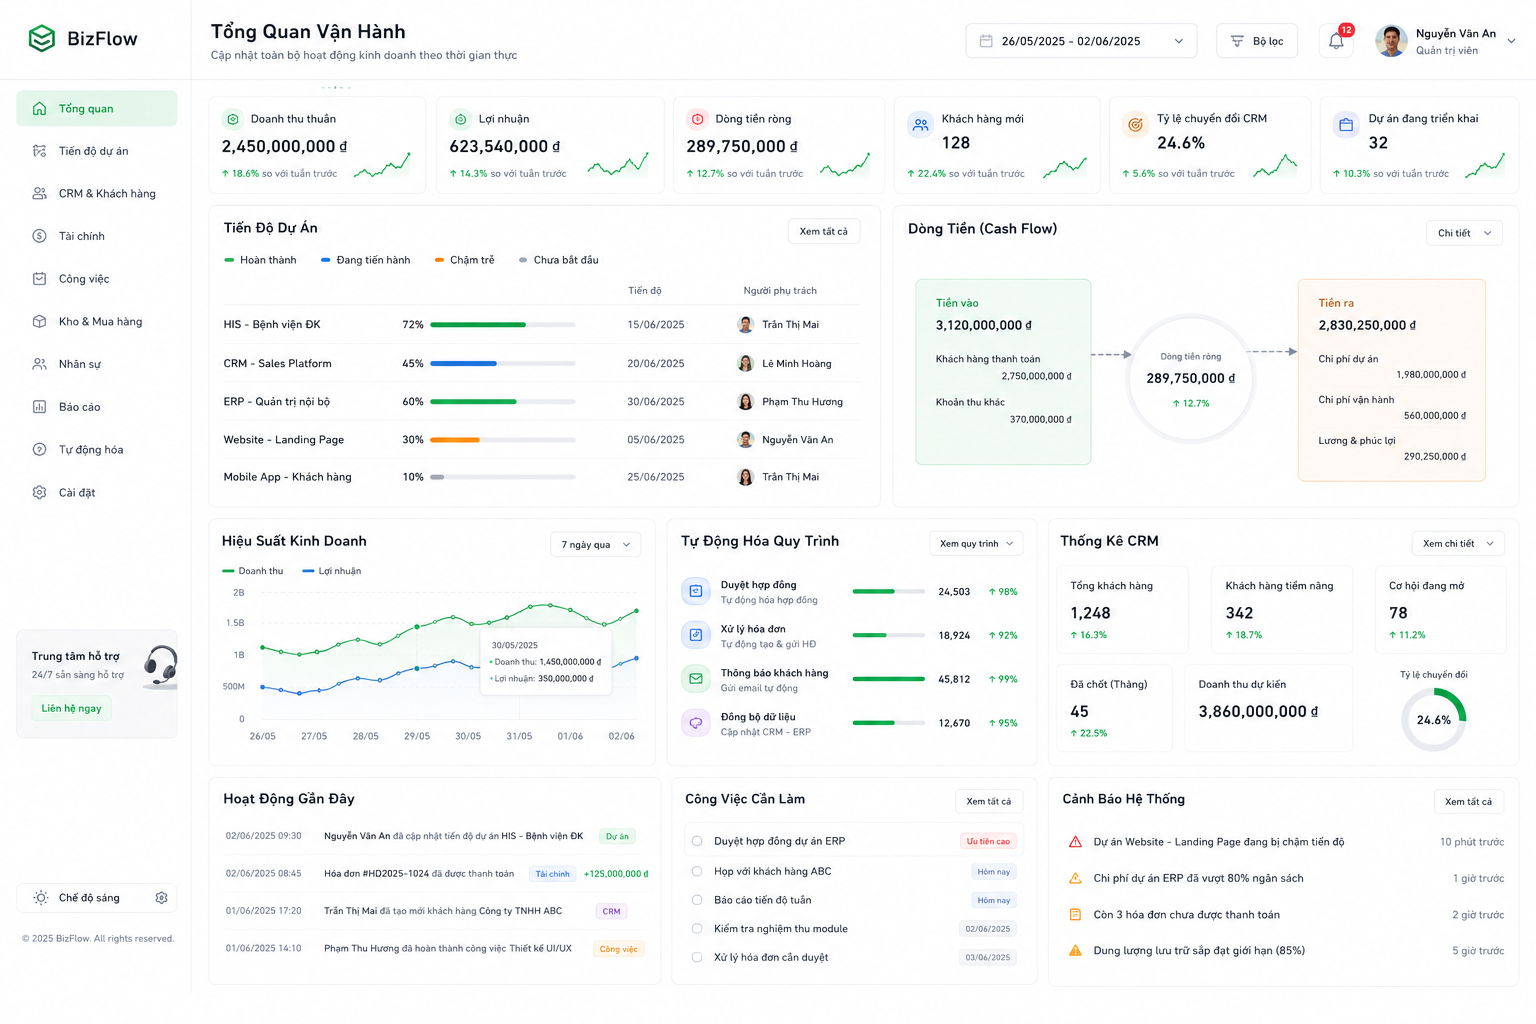The height and width of the screenshot is (1024, 1536).
Task: Click the Khách hàng mới people icon
Action: pos(921,125)
